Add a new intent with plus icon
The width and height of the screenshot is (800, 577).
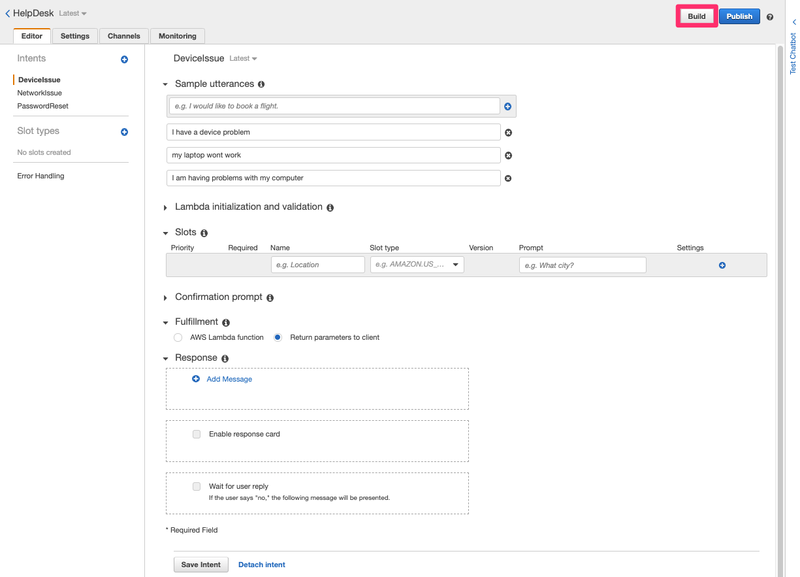pyautogui.click(x=124, y=60)
